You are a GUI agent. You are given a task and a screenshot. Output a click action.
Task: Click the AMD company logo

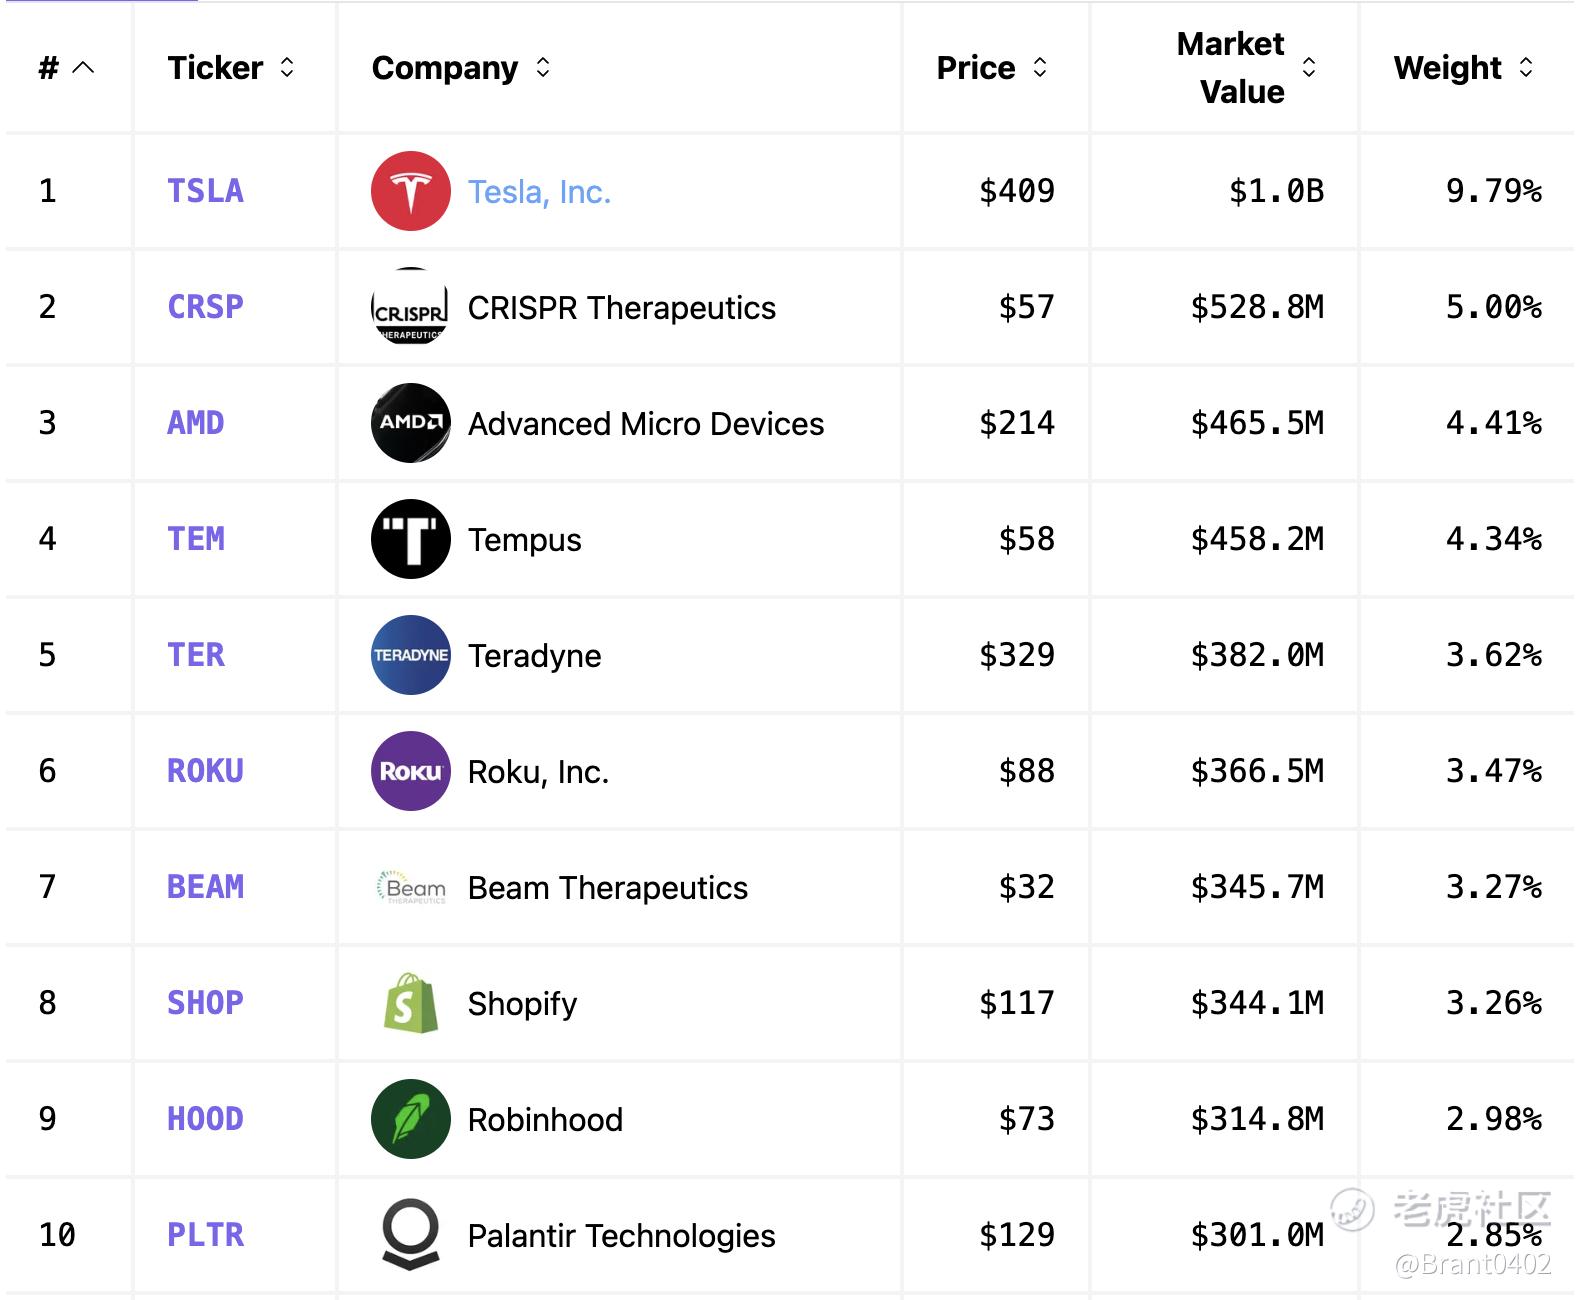[410, 423]
